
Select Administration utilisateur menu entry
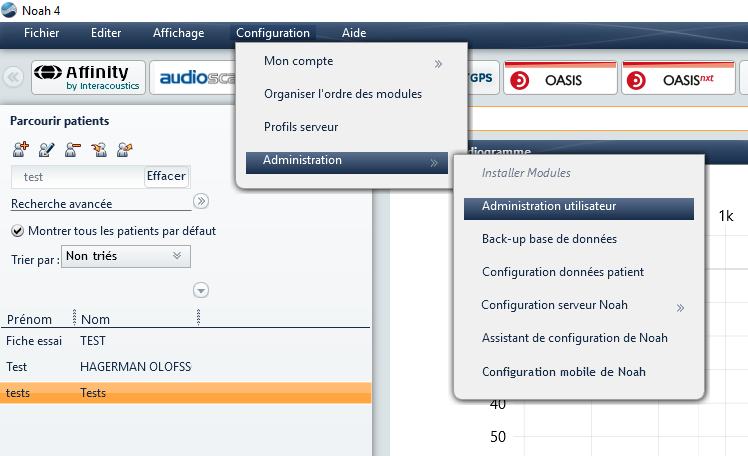(578, 207)
